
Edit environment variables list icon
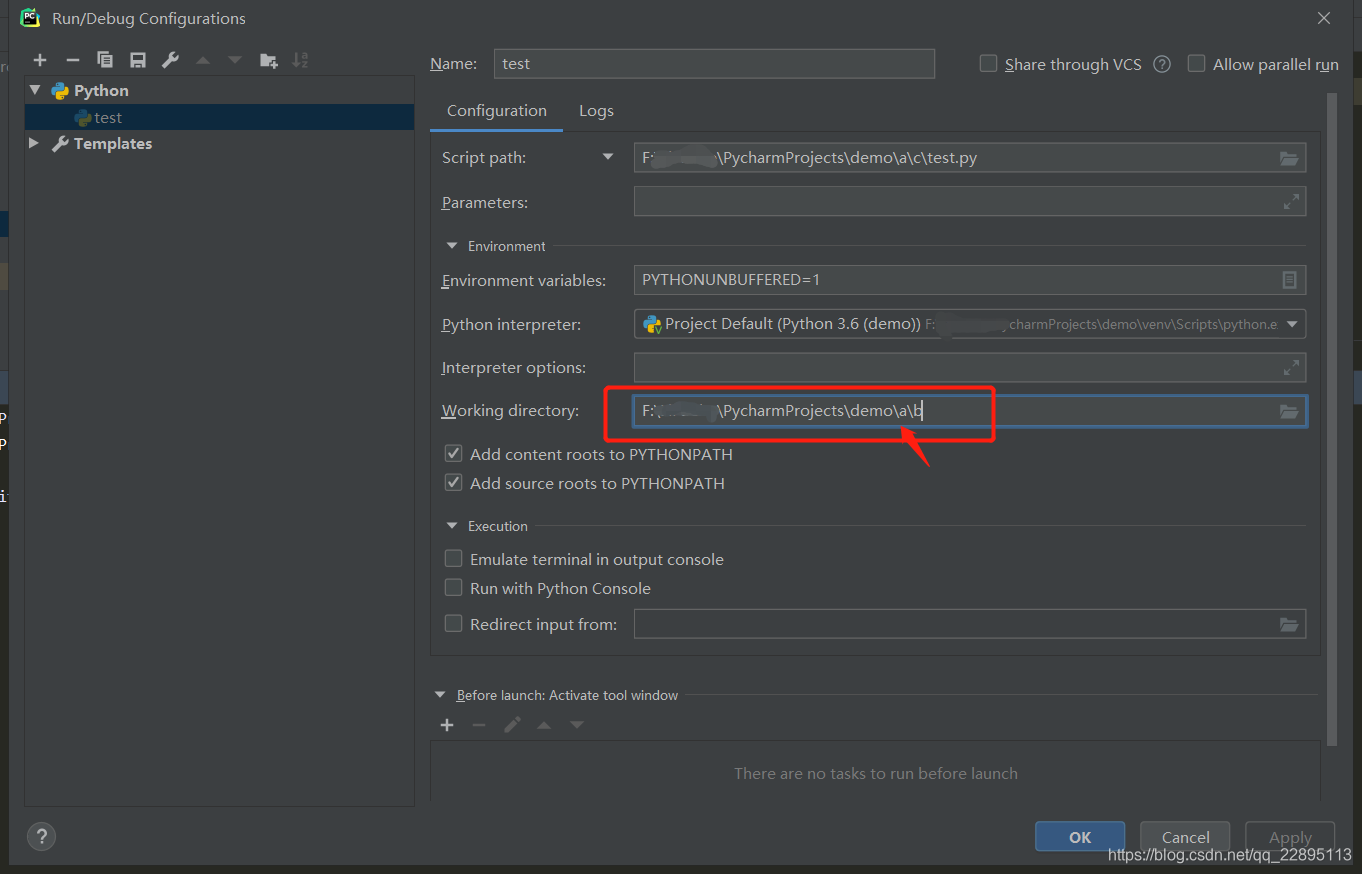point(1290,280)
